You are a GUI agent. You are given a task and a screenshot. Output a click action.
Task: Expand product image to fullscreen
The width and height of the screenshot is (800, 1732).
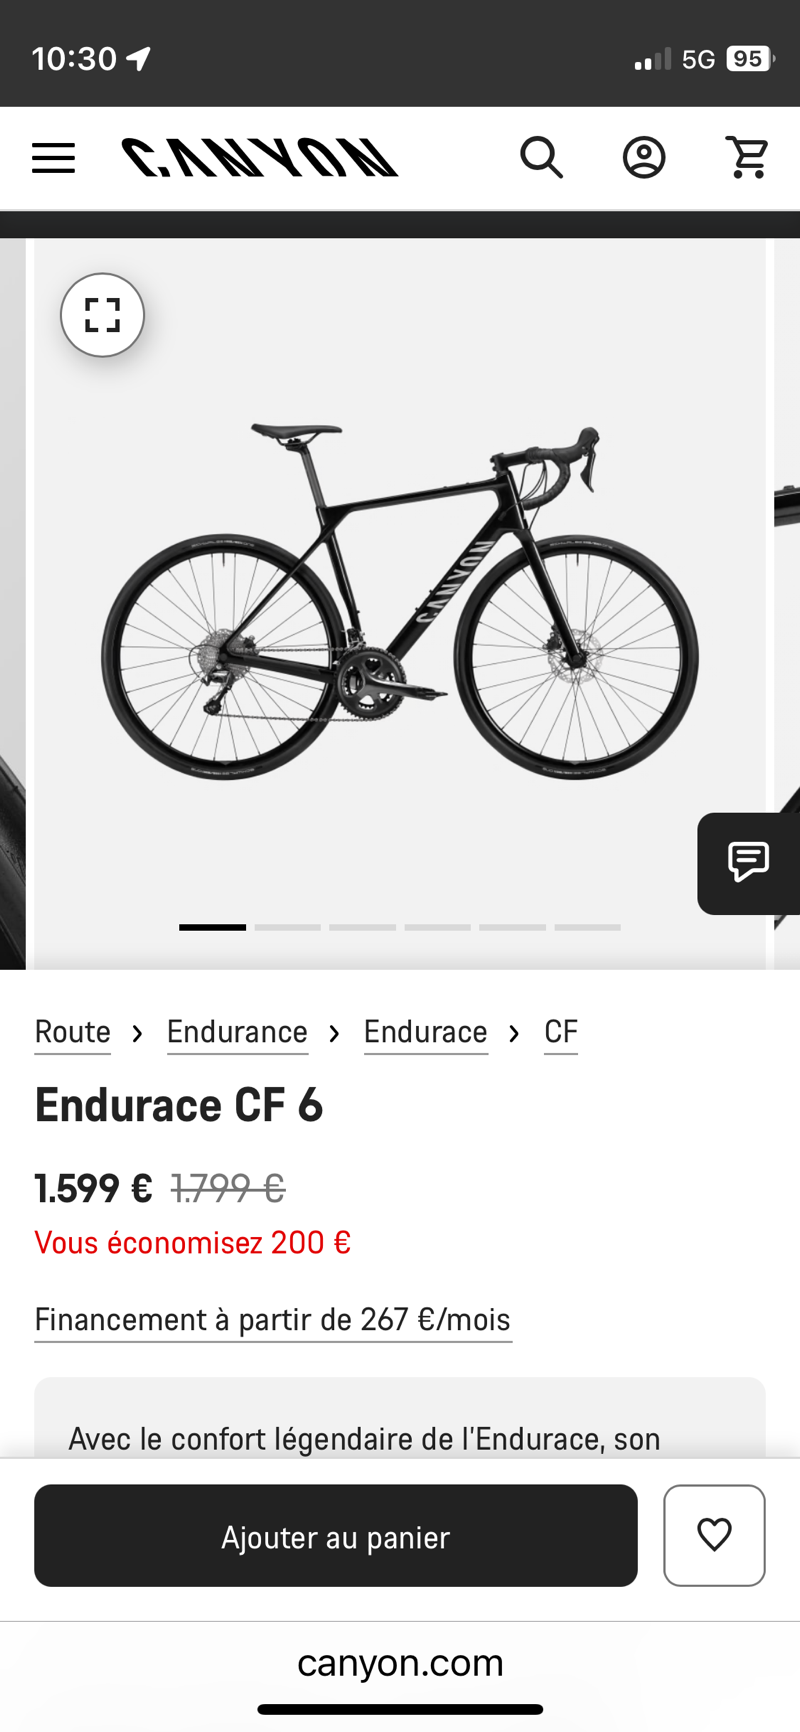(102, 315)
